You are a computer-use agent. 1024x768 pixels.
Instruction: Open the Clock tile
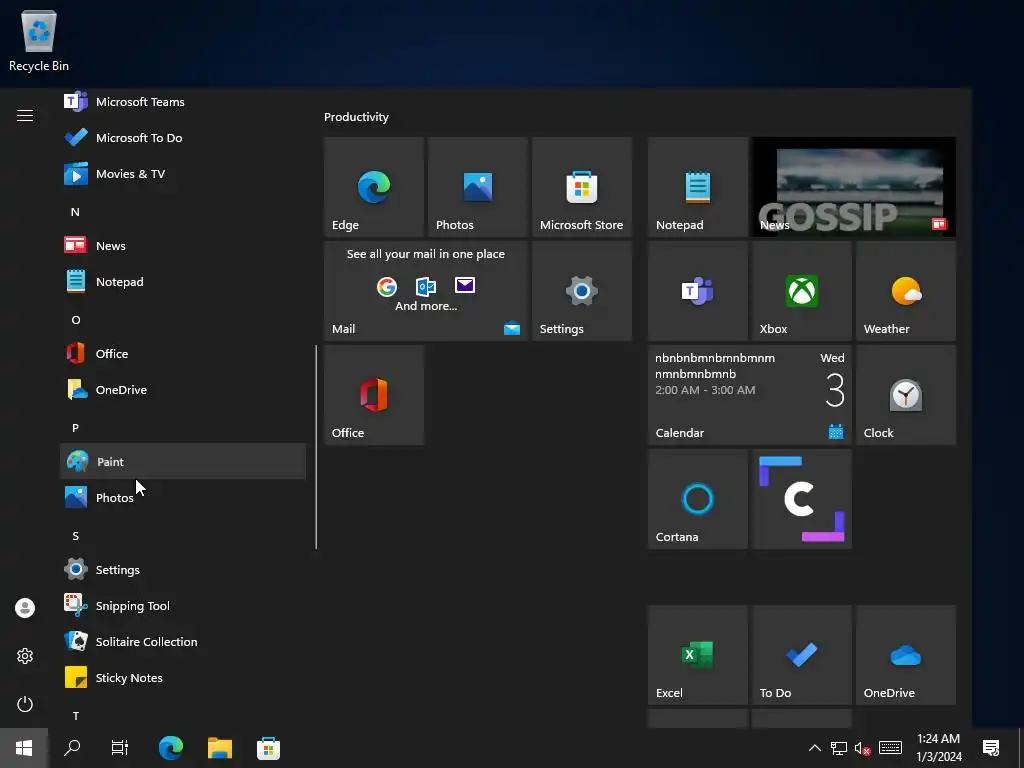pyautogui.click(x=906, y=395)
